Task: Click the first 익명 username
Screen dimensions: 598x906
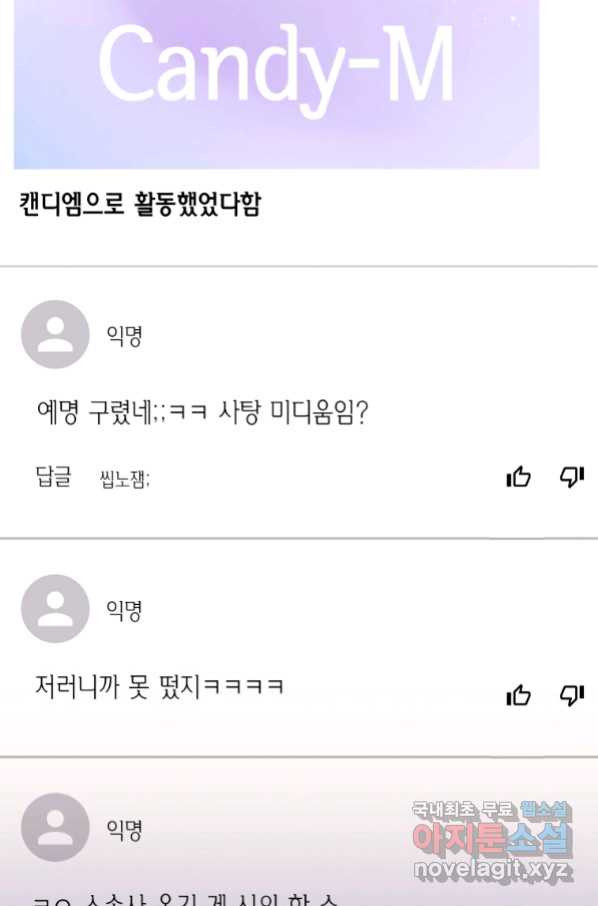Action: (124, 335)
